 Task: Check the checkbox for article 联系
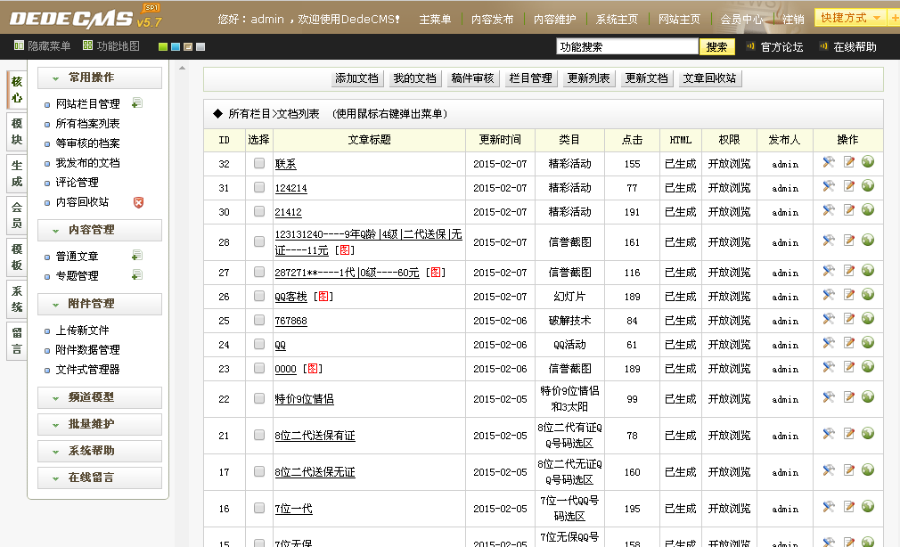pyautogui.click(x=259, y=163)
